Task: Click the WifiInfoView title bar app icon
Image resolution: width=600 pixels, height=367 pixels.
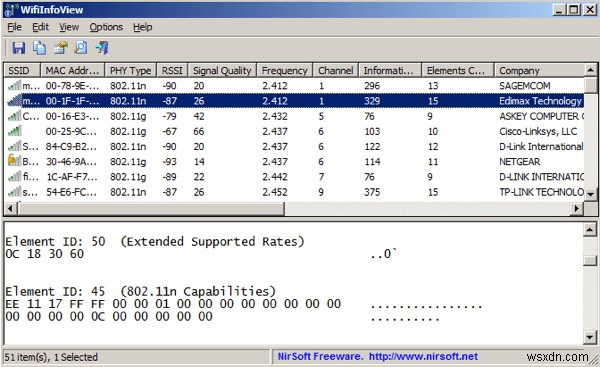Action: pyautogui.click(x=11, y=9)
